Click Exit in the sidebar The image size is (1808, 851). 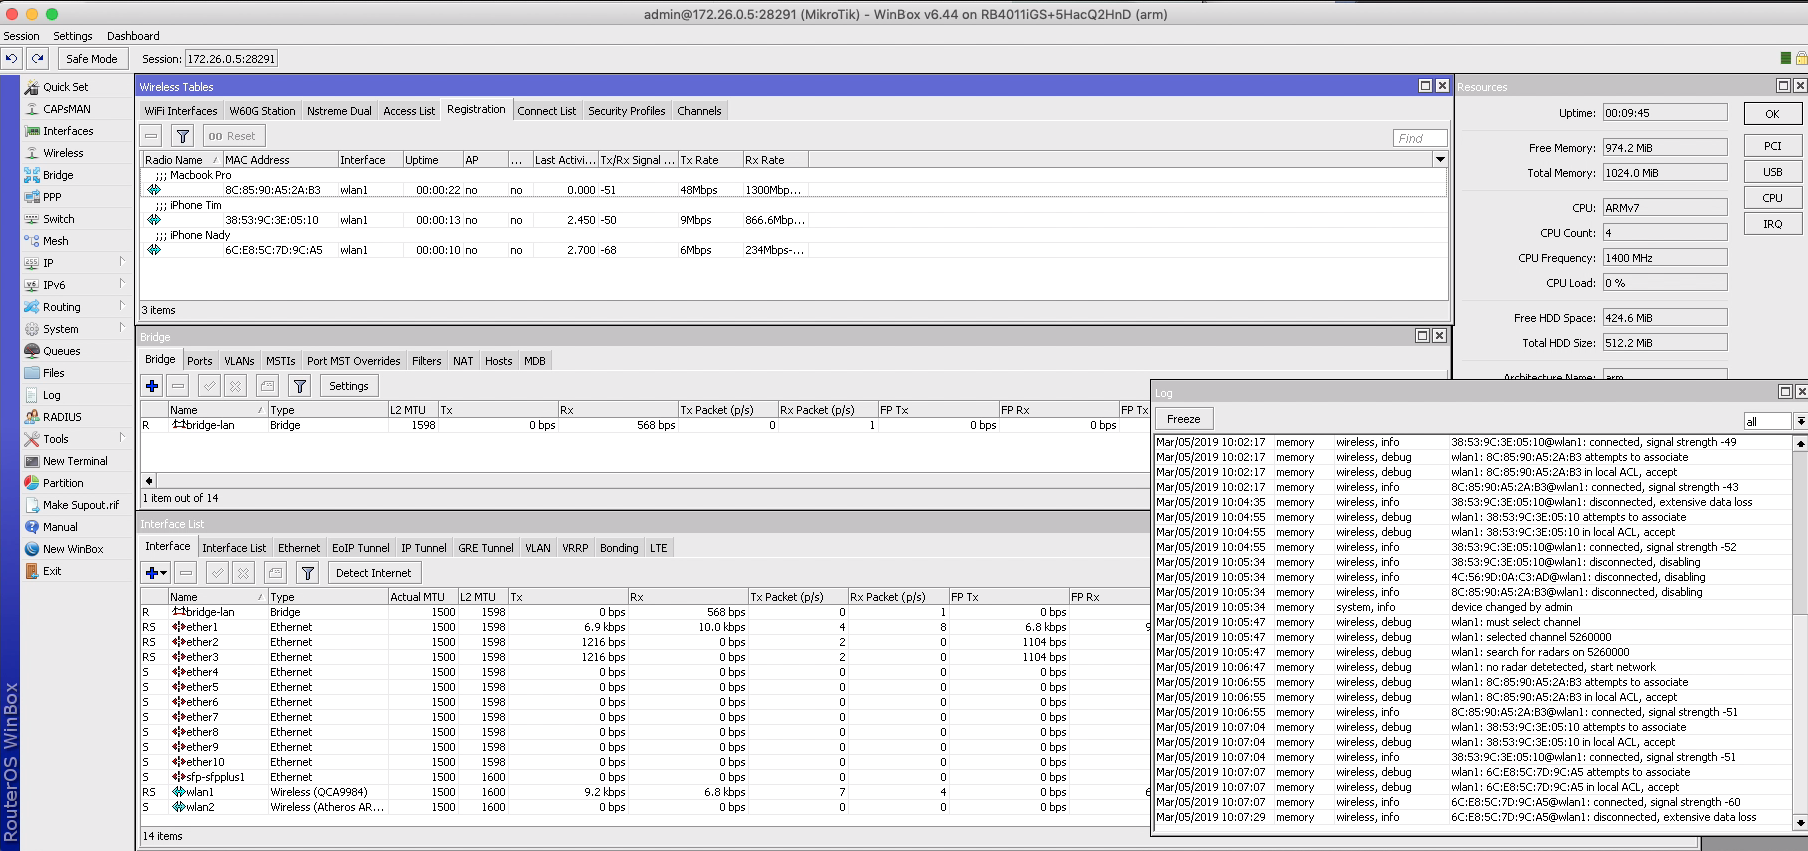point(52,571)
